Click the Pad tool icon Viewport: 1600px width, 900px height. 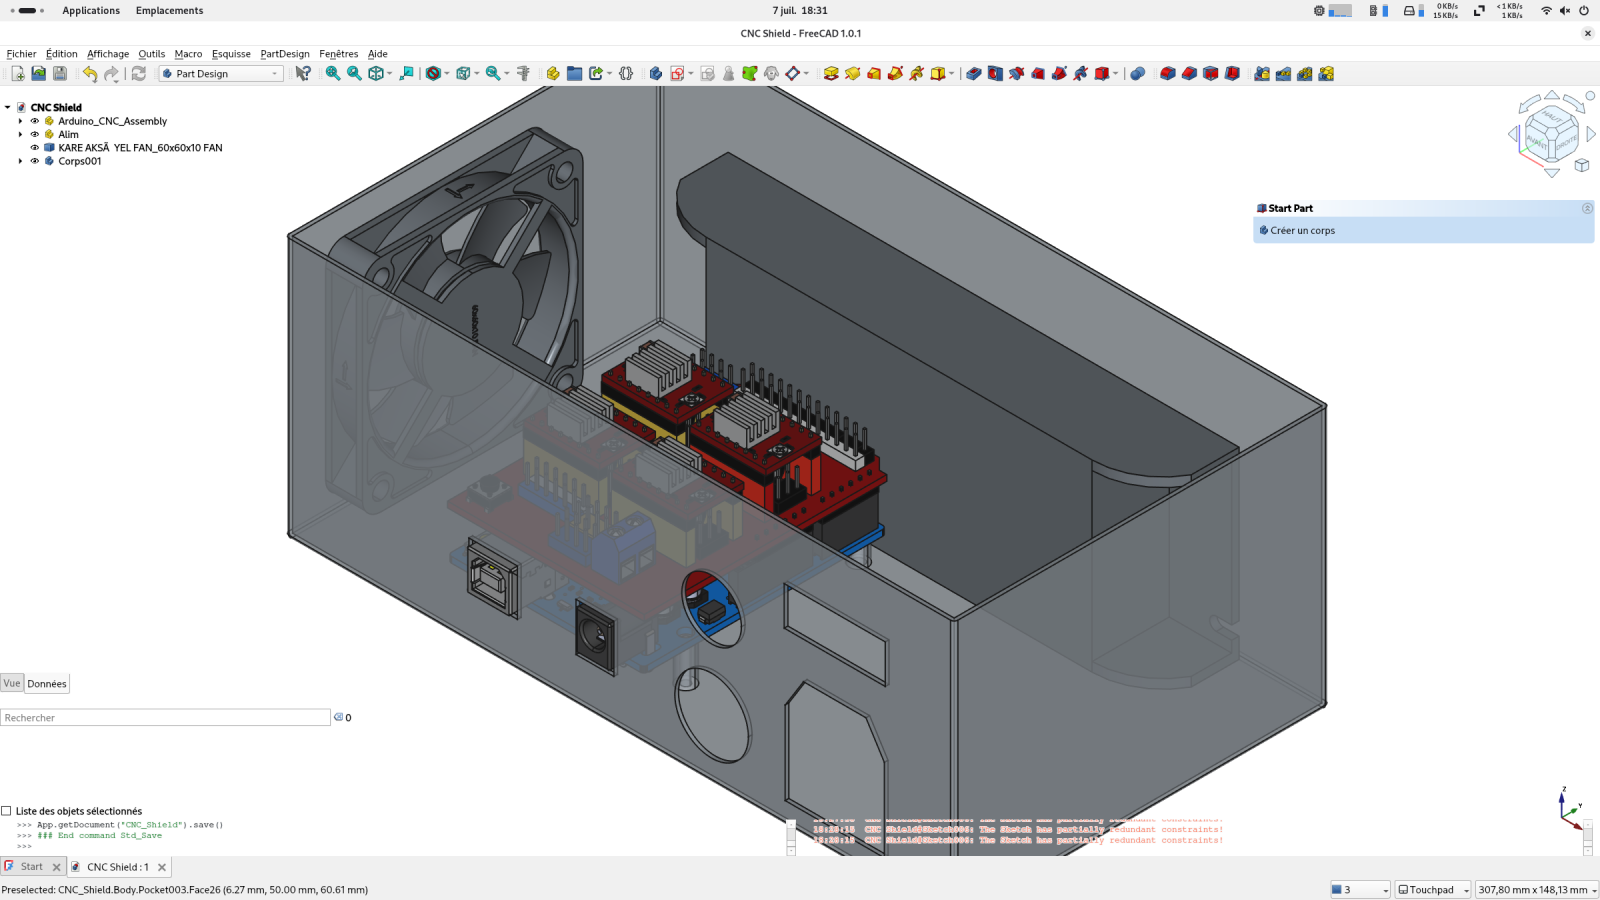[x=831, y=73]
